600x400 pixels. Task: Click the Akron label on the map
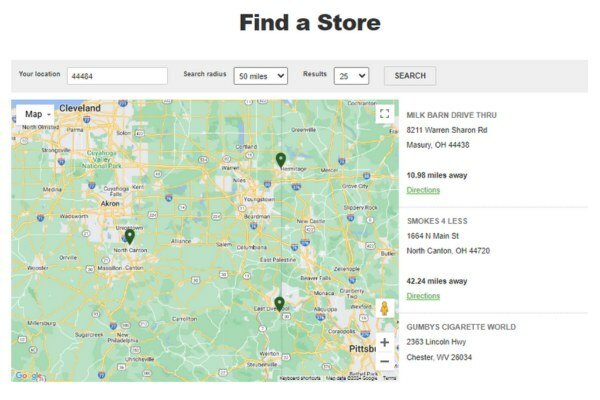[110, 204]
